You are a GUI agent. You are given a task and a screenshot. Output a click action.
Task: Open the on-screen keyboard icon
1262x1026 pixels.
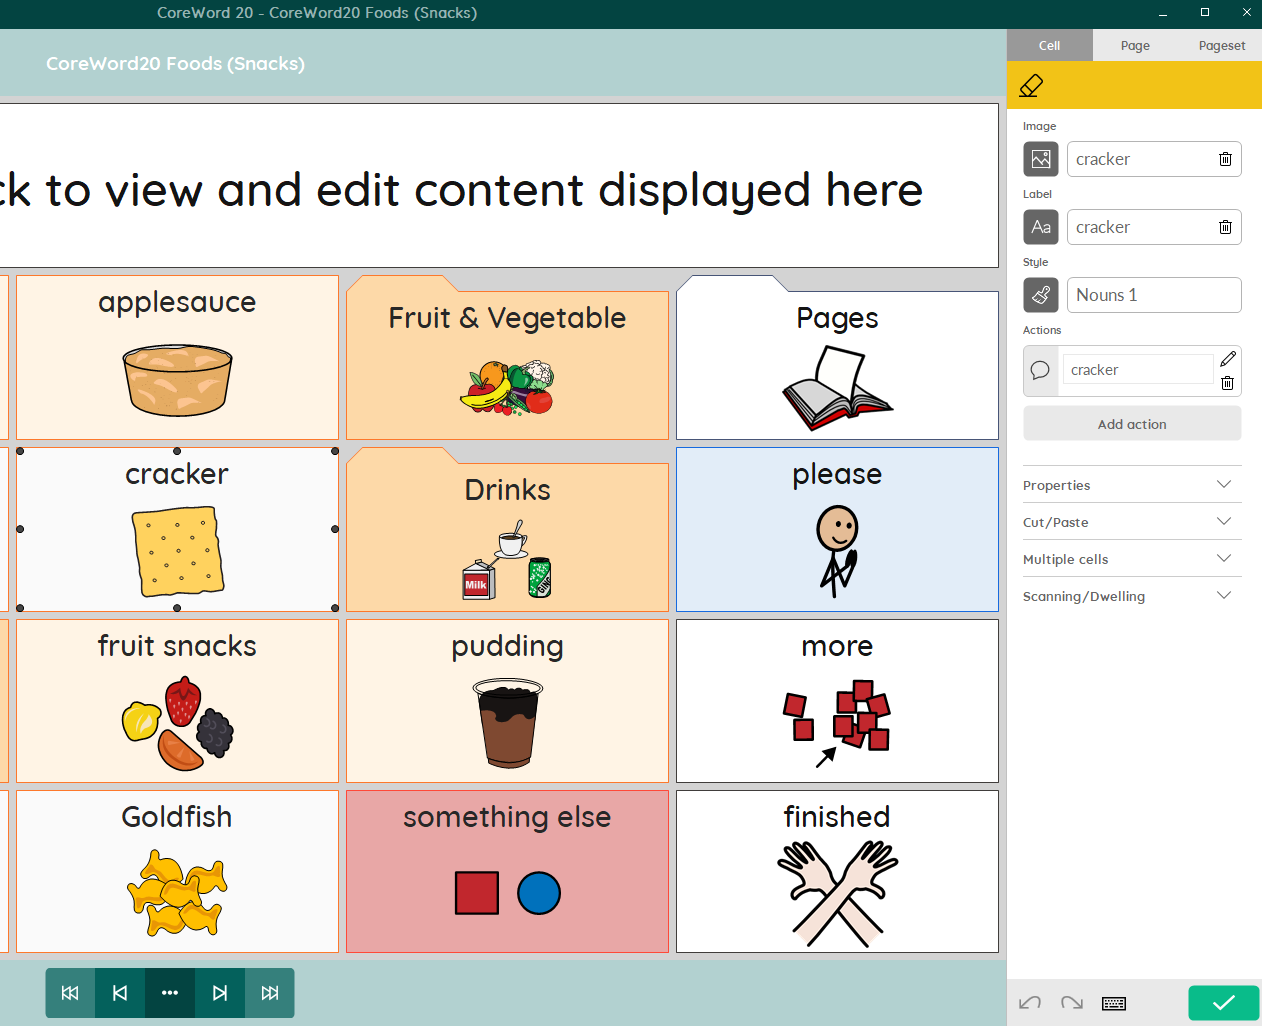coord(1114,1003)
